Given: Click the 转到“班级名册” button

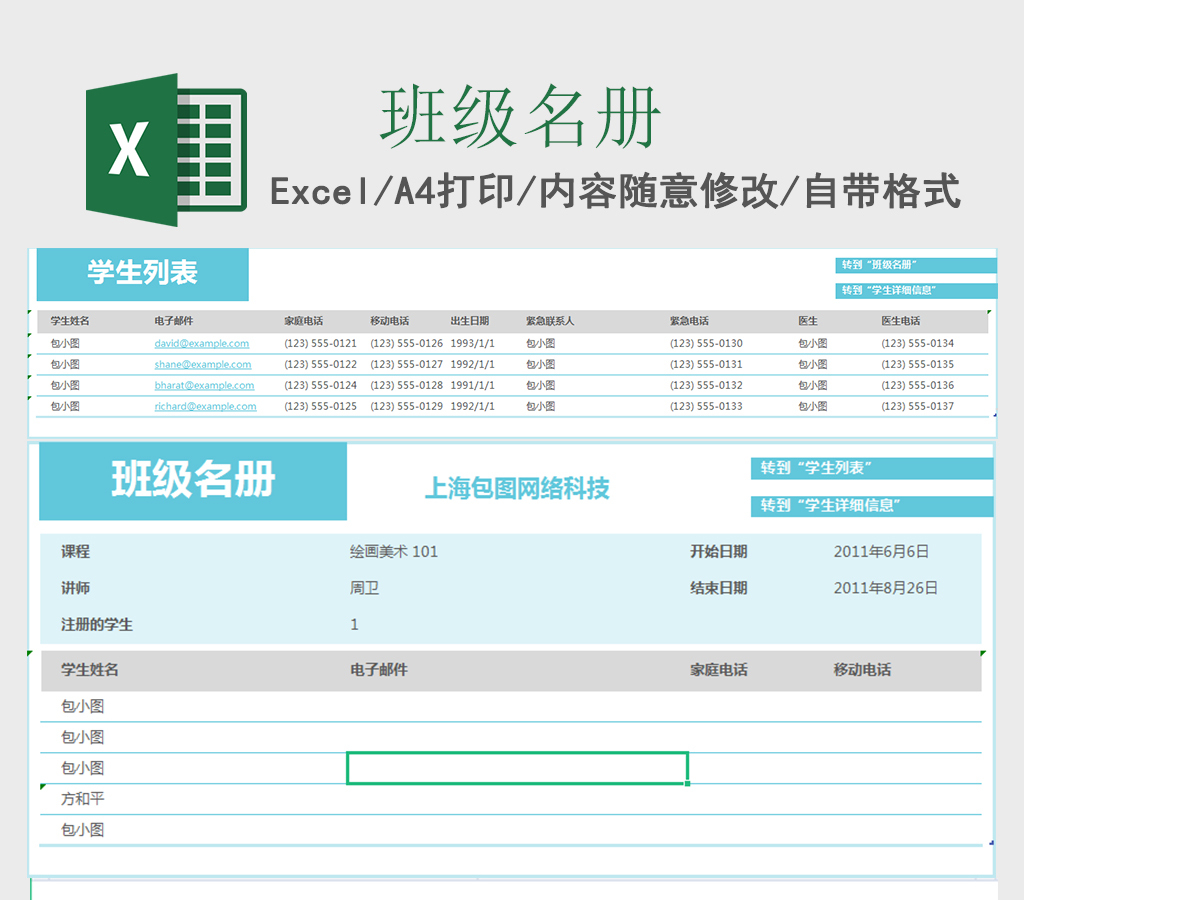Looking at the screenshot, I should 916,265.
